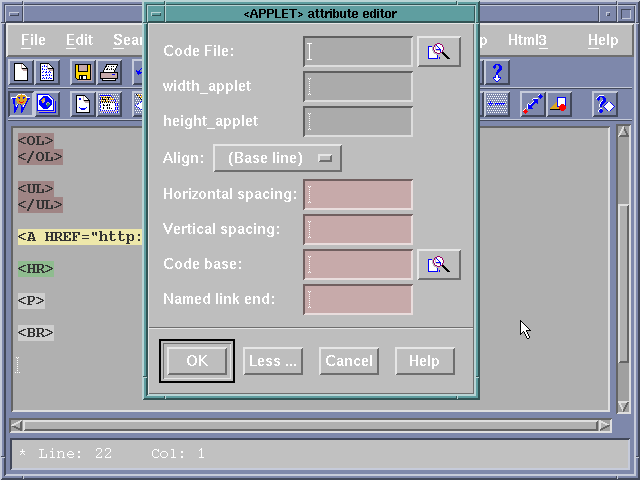Click the Save floppy disk icon
Viewport: 640px width, 480px height.
pyautogui.click(x=83, y=72)
